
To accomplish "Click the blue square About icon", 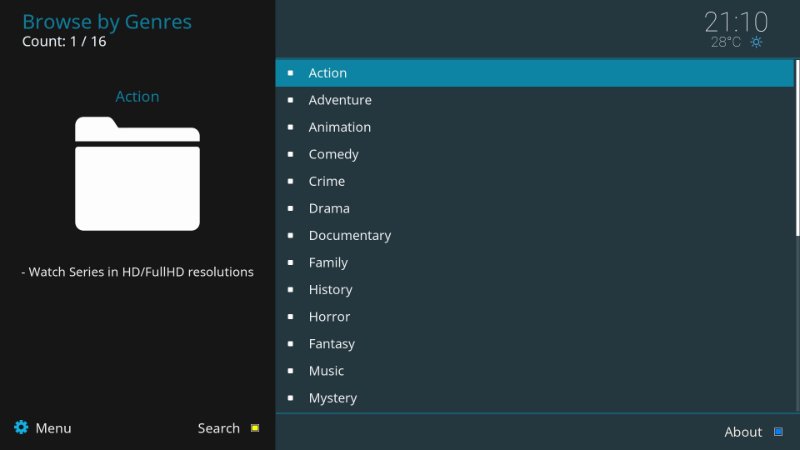I will (x=779, y=432).
